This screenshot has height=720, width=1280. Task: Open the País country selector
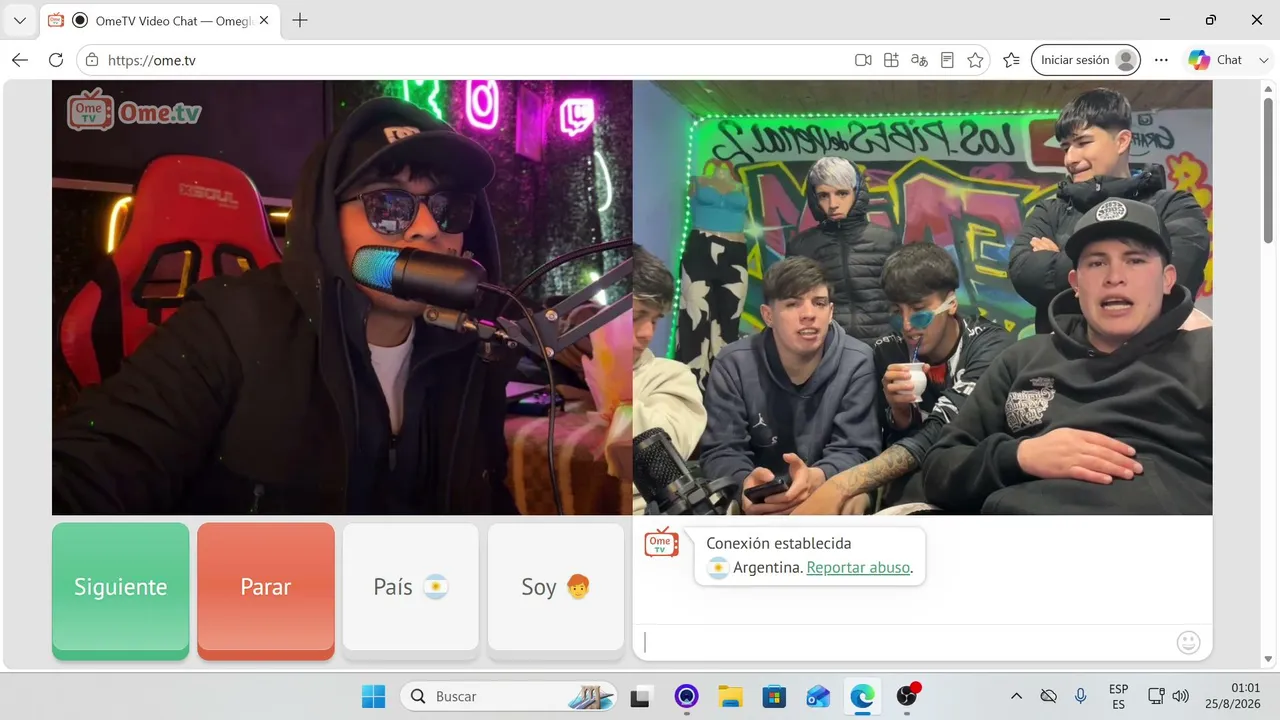coord(410,587)
